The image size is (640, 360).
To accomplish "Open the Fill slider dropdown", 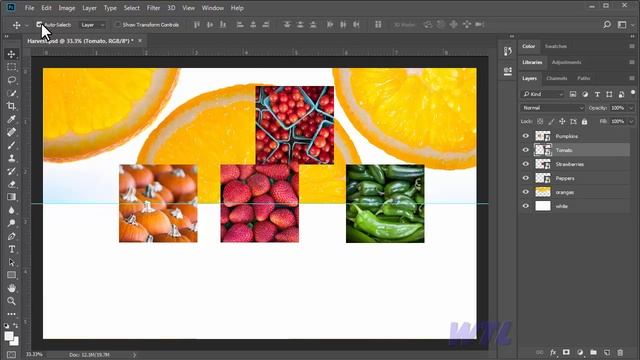I will (631, 122).
